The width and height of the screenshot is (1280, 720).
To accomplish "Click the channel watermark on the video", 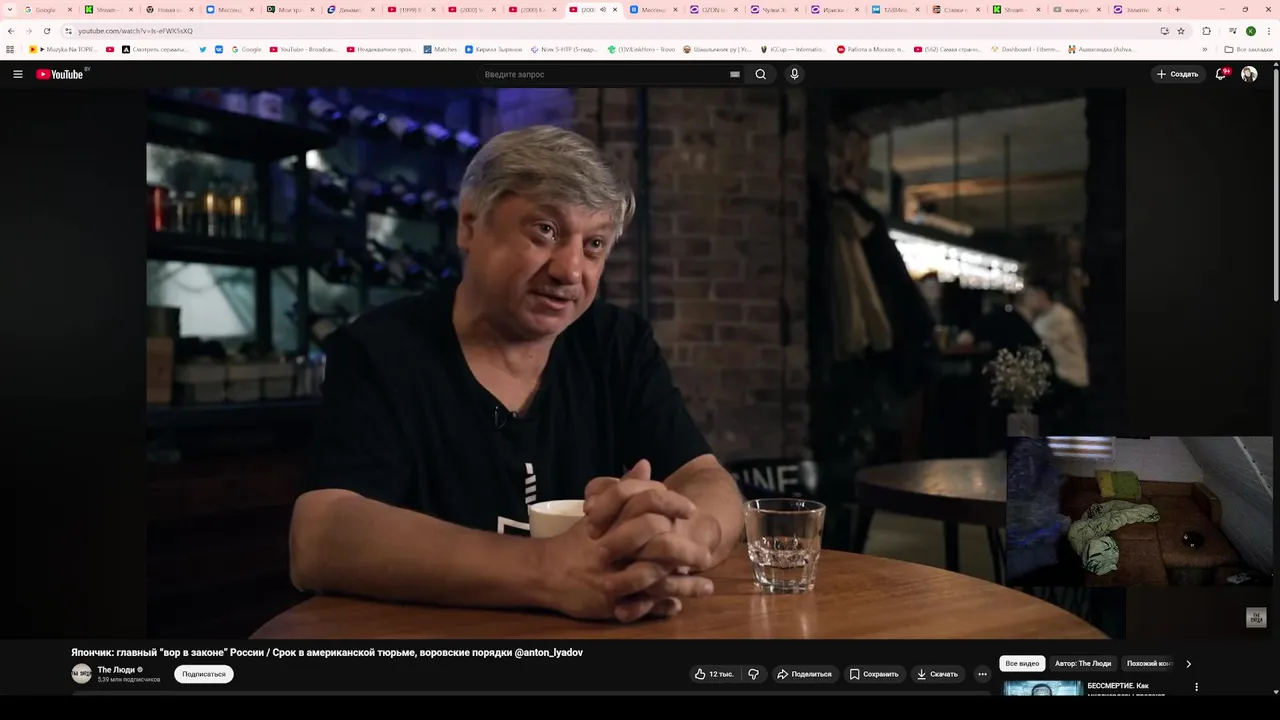I will 1256,618.
